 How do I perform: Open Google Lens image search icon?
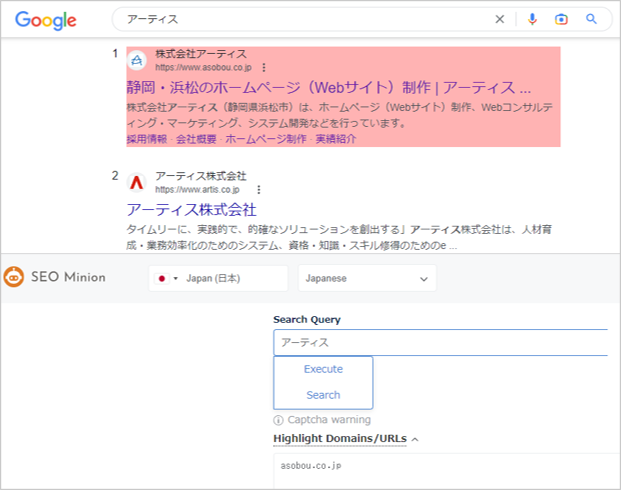(561, 19)
